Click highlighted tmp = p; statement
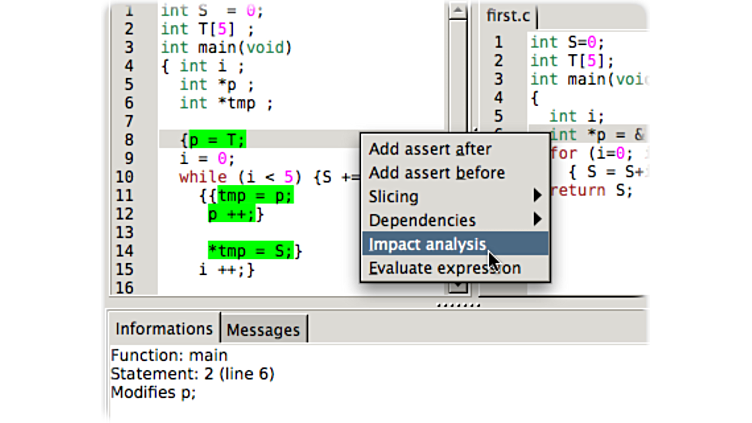This screenshot has height=423, width=752. click(255, 196)
